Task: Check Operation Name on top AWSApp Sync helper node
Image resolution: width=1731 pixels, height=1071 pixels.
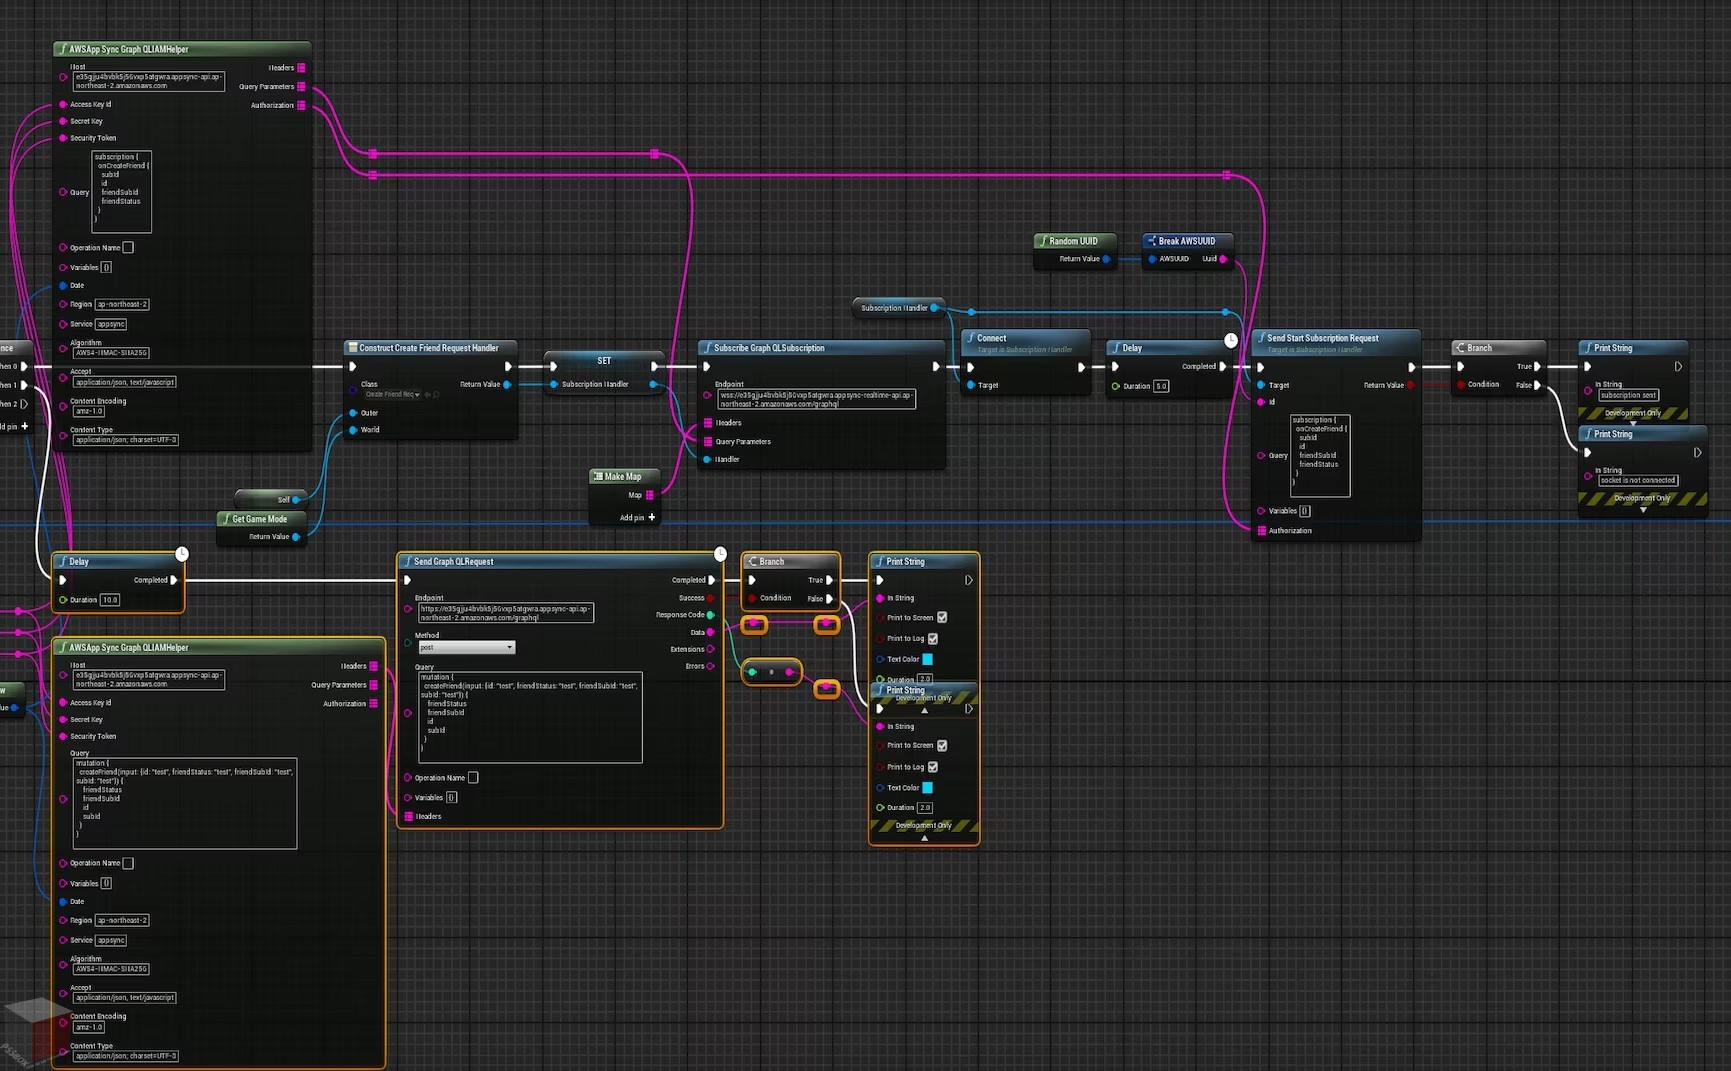Action: [128, 248]
